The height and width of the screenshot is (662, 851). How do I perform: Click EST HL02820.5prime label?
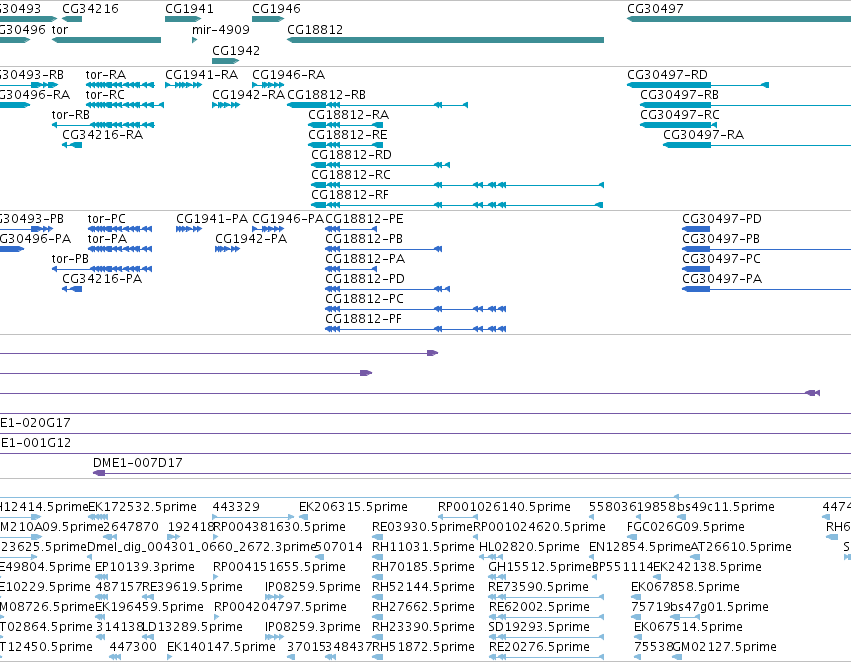coord(529,547)
